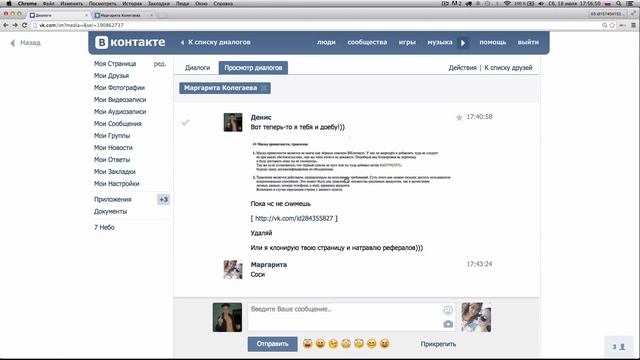Viewport: 640px width, 360px height.
Task: Open Моя Страница in the sidebar
Action: (115, 64)
